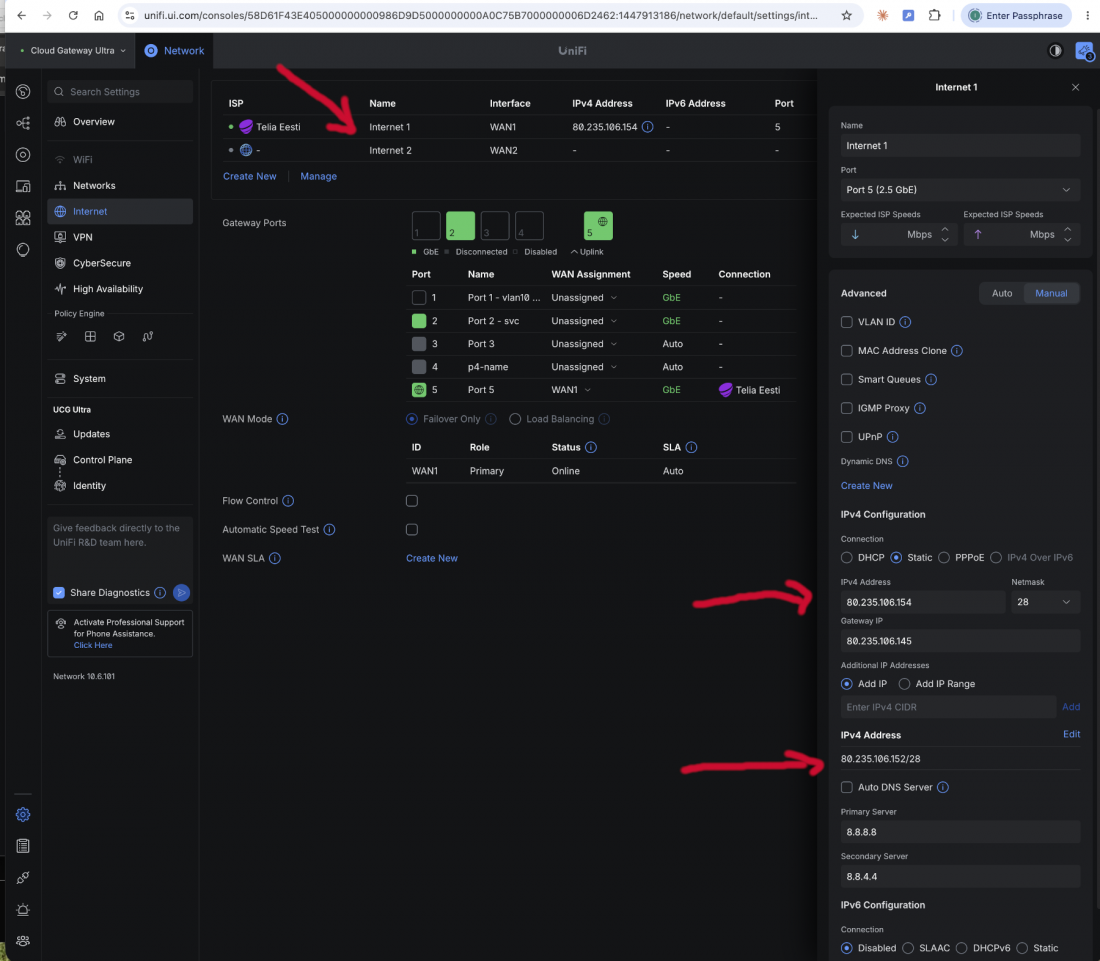This screenshot has width=1100, height=961.
Task: Open Cloud Gateway Ultra console selector
Action: coord(72,51)
